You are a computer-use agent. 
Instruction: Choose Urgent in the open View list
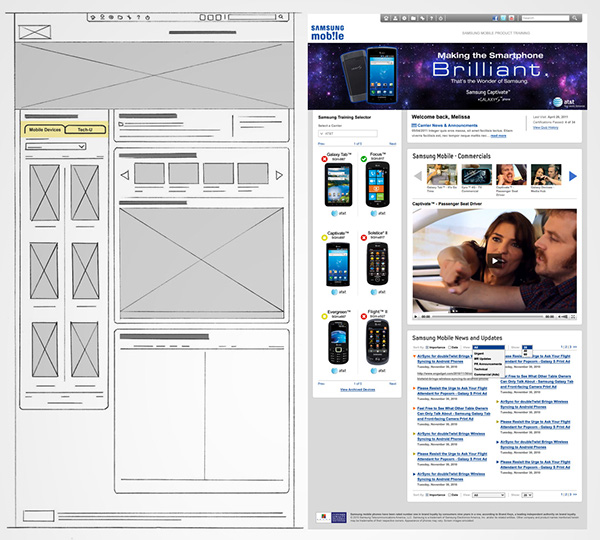tap(479, 354)
